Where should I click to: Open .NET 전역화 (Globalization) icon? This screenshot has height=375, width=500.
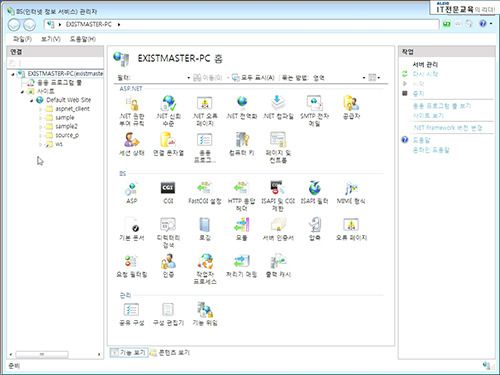242,107
